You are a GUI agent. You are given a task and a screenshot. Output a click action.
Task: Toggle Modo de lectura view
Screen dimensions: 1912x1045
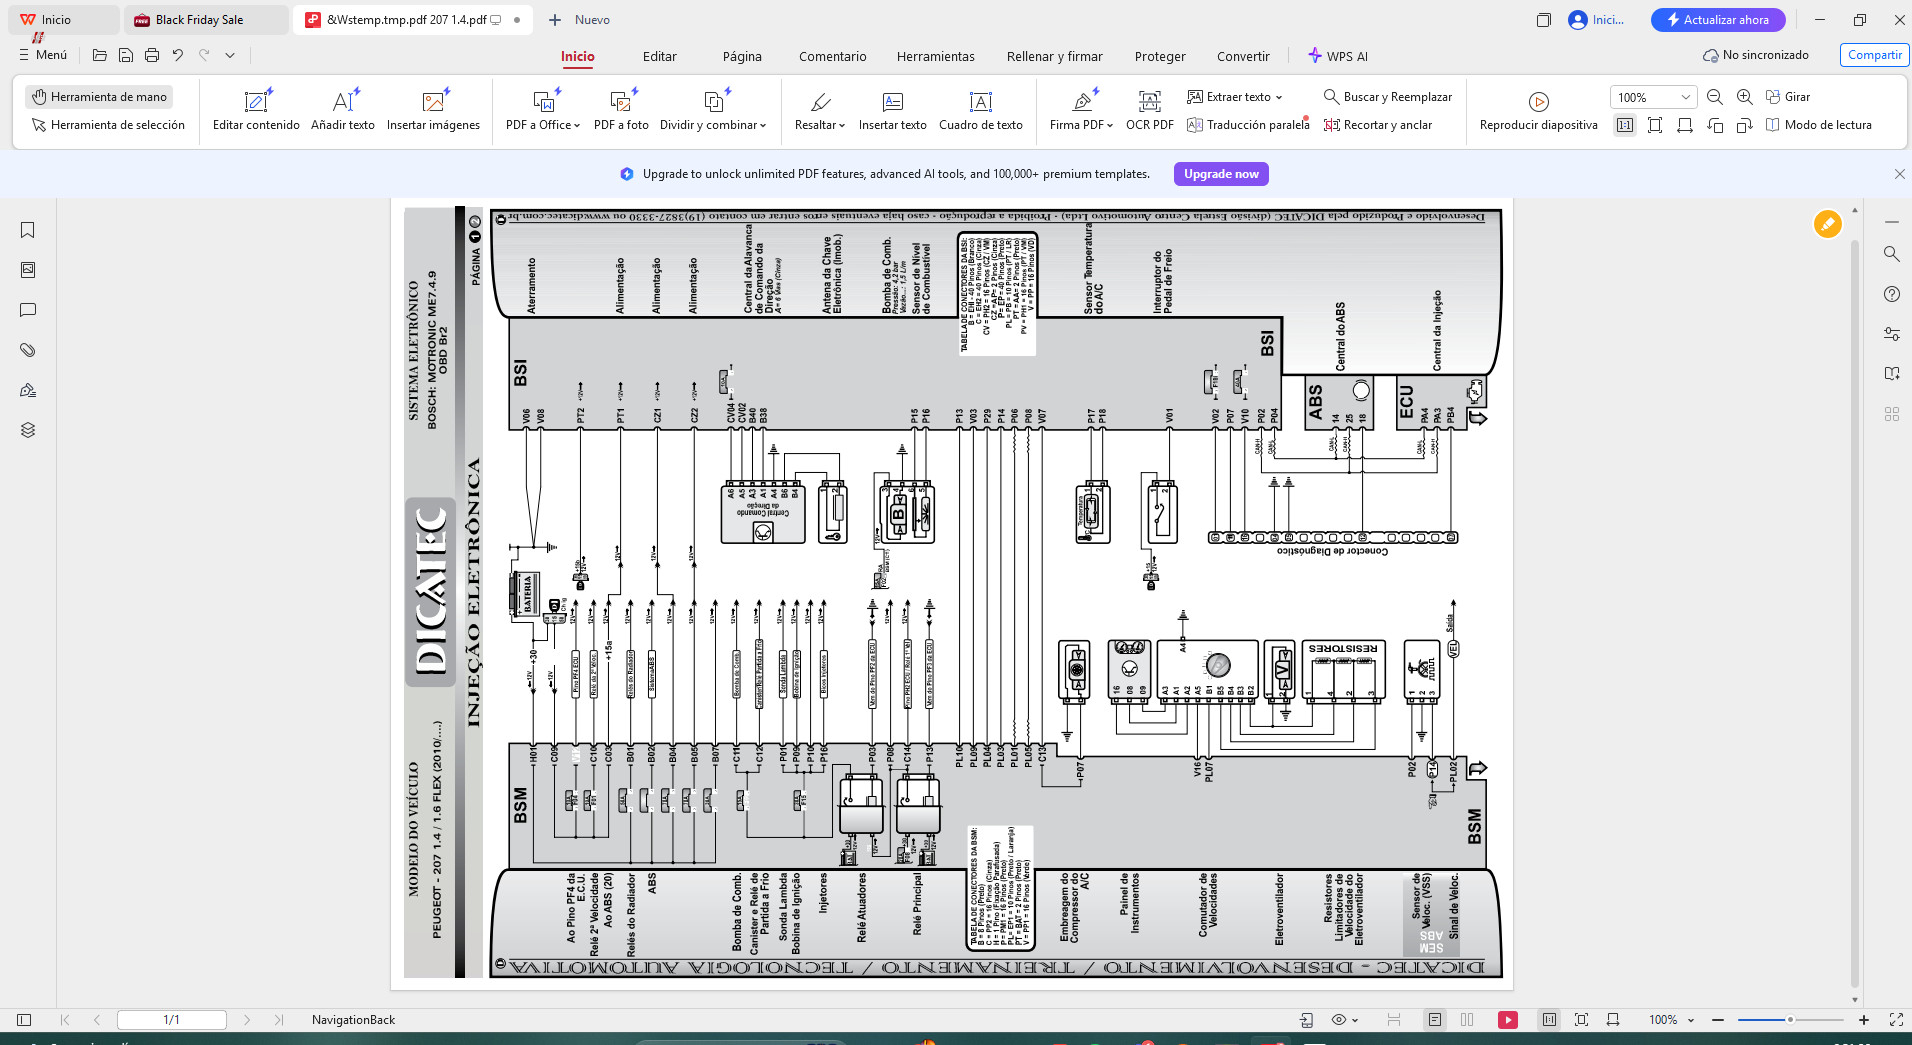tap(1818, 125)
